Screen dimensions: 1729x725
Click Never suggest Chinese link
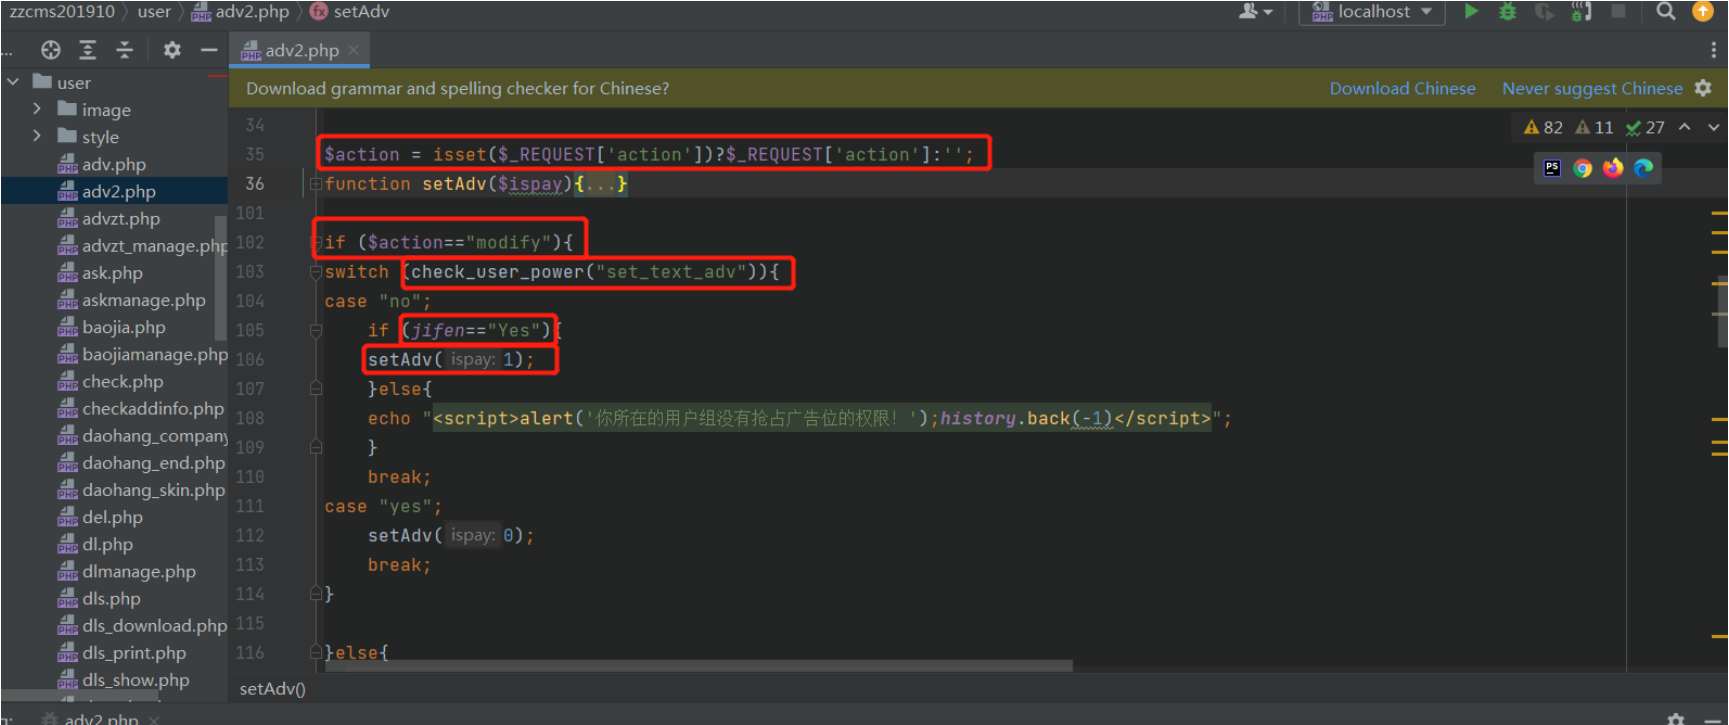[x=1592, y=89]
